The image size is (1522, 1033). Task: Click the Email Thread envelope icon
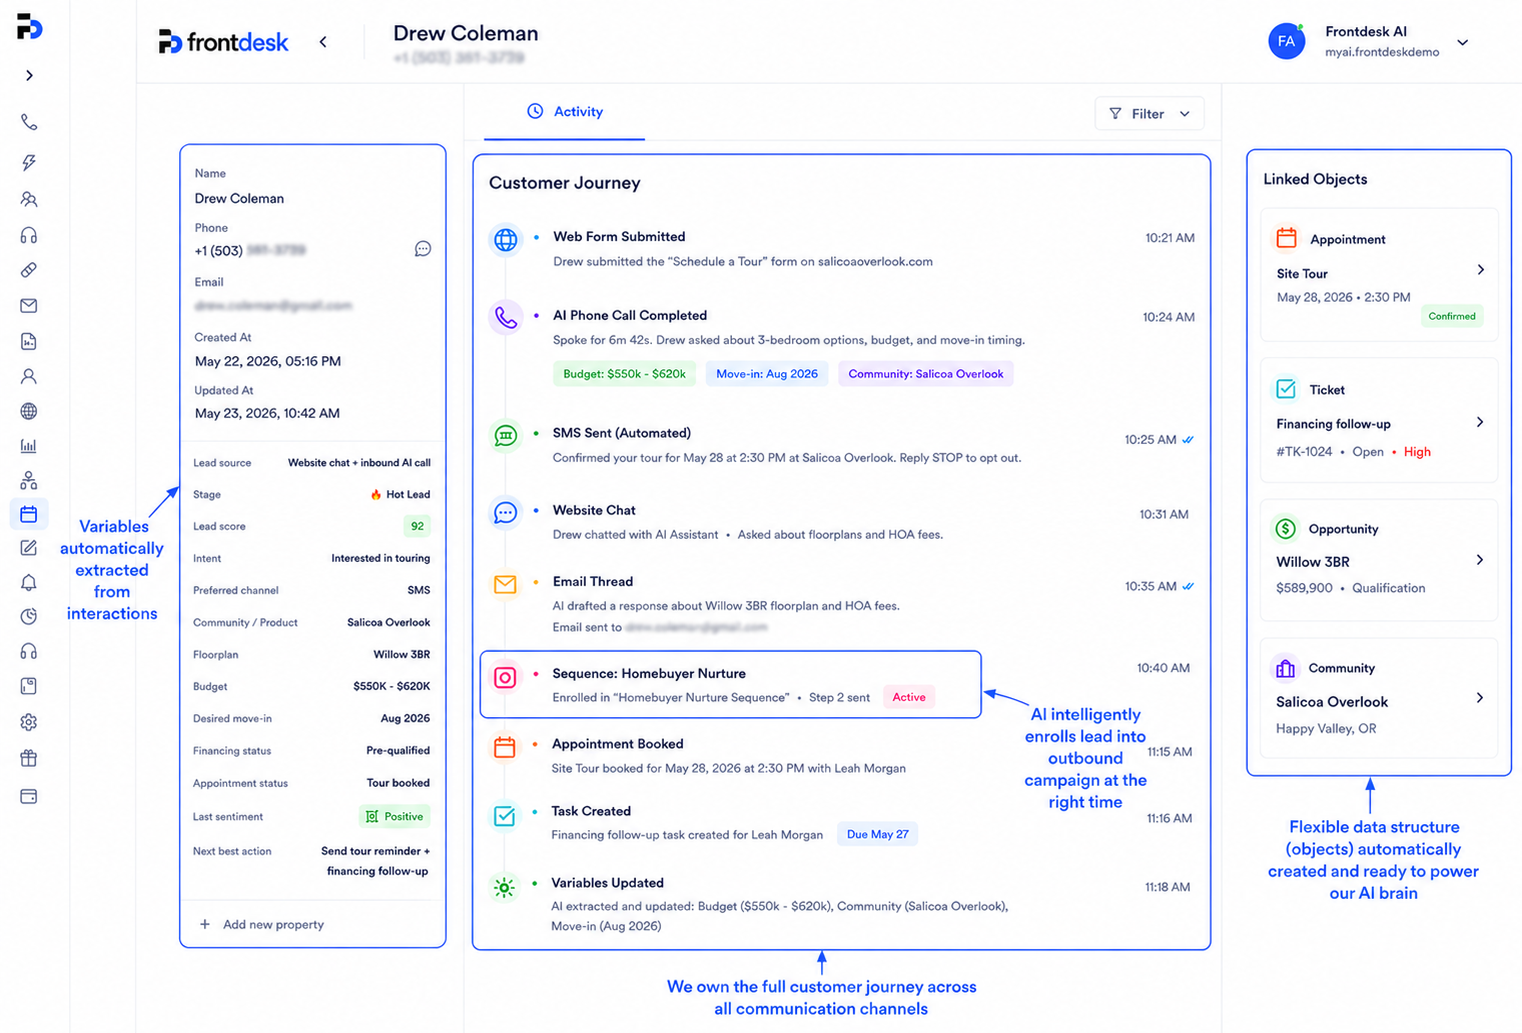click(505, 584)
